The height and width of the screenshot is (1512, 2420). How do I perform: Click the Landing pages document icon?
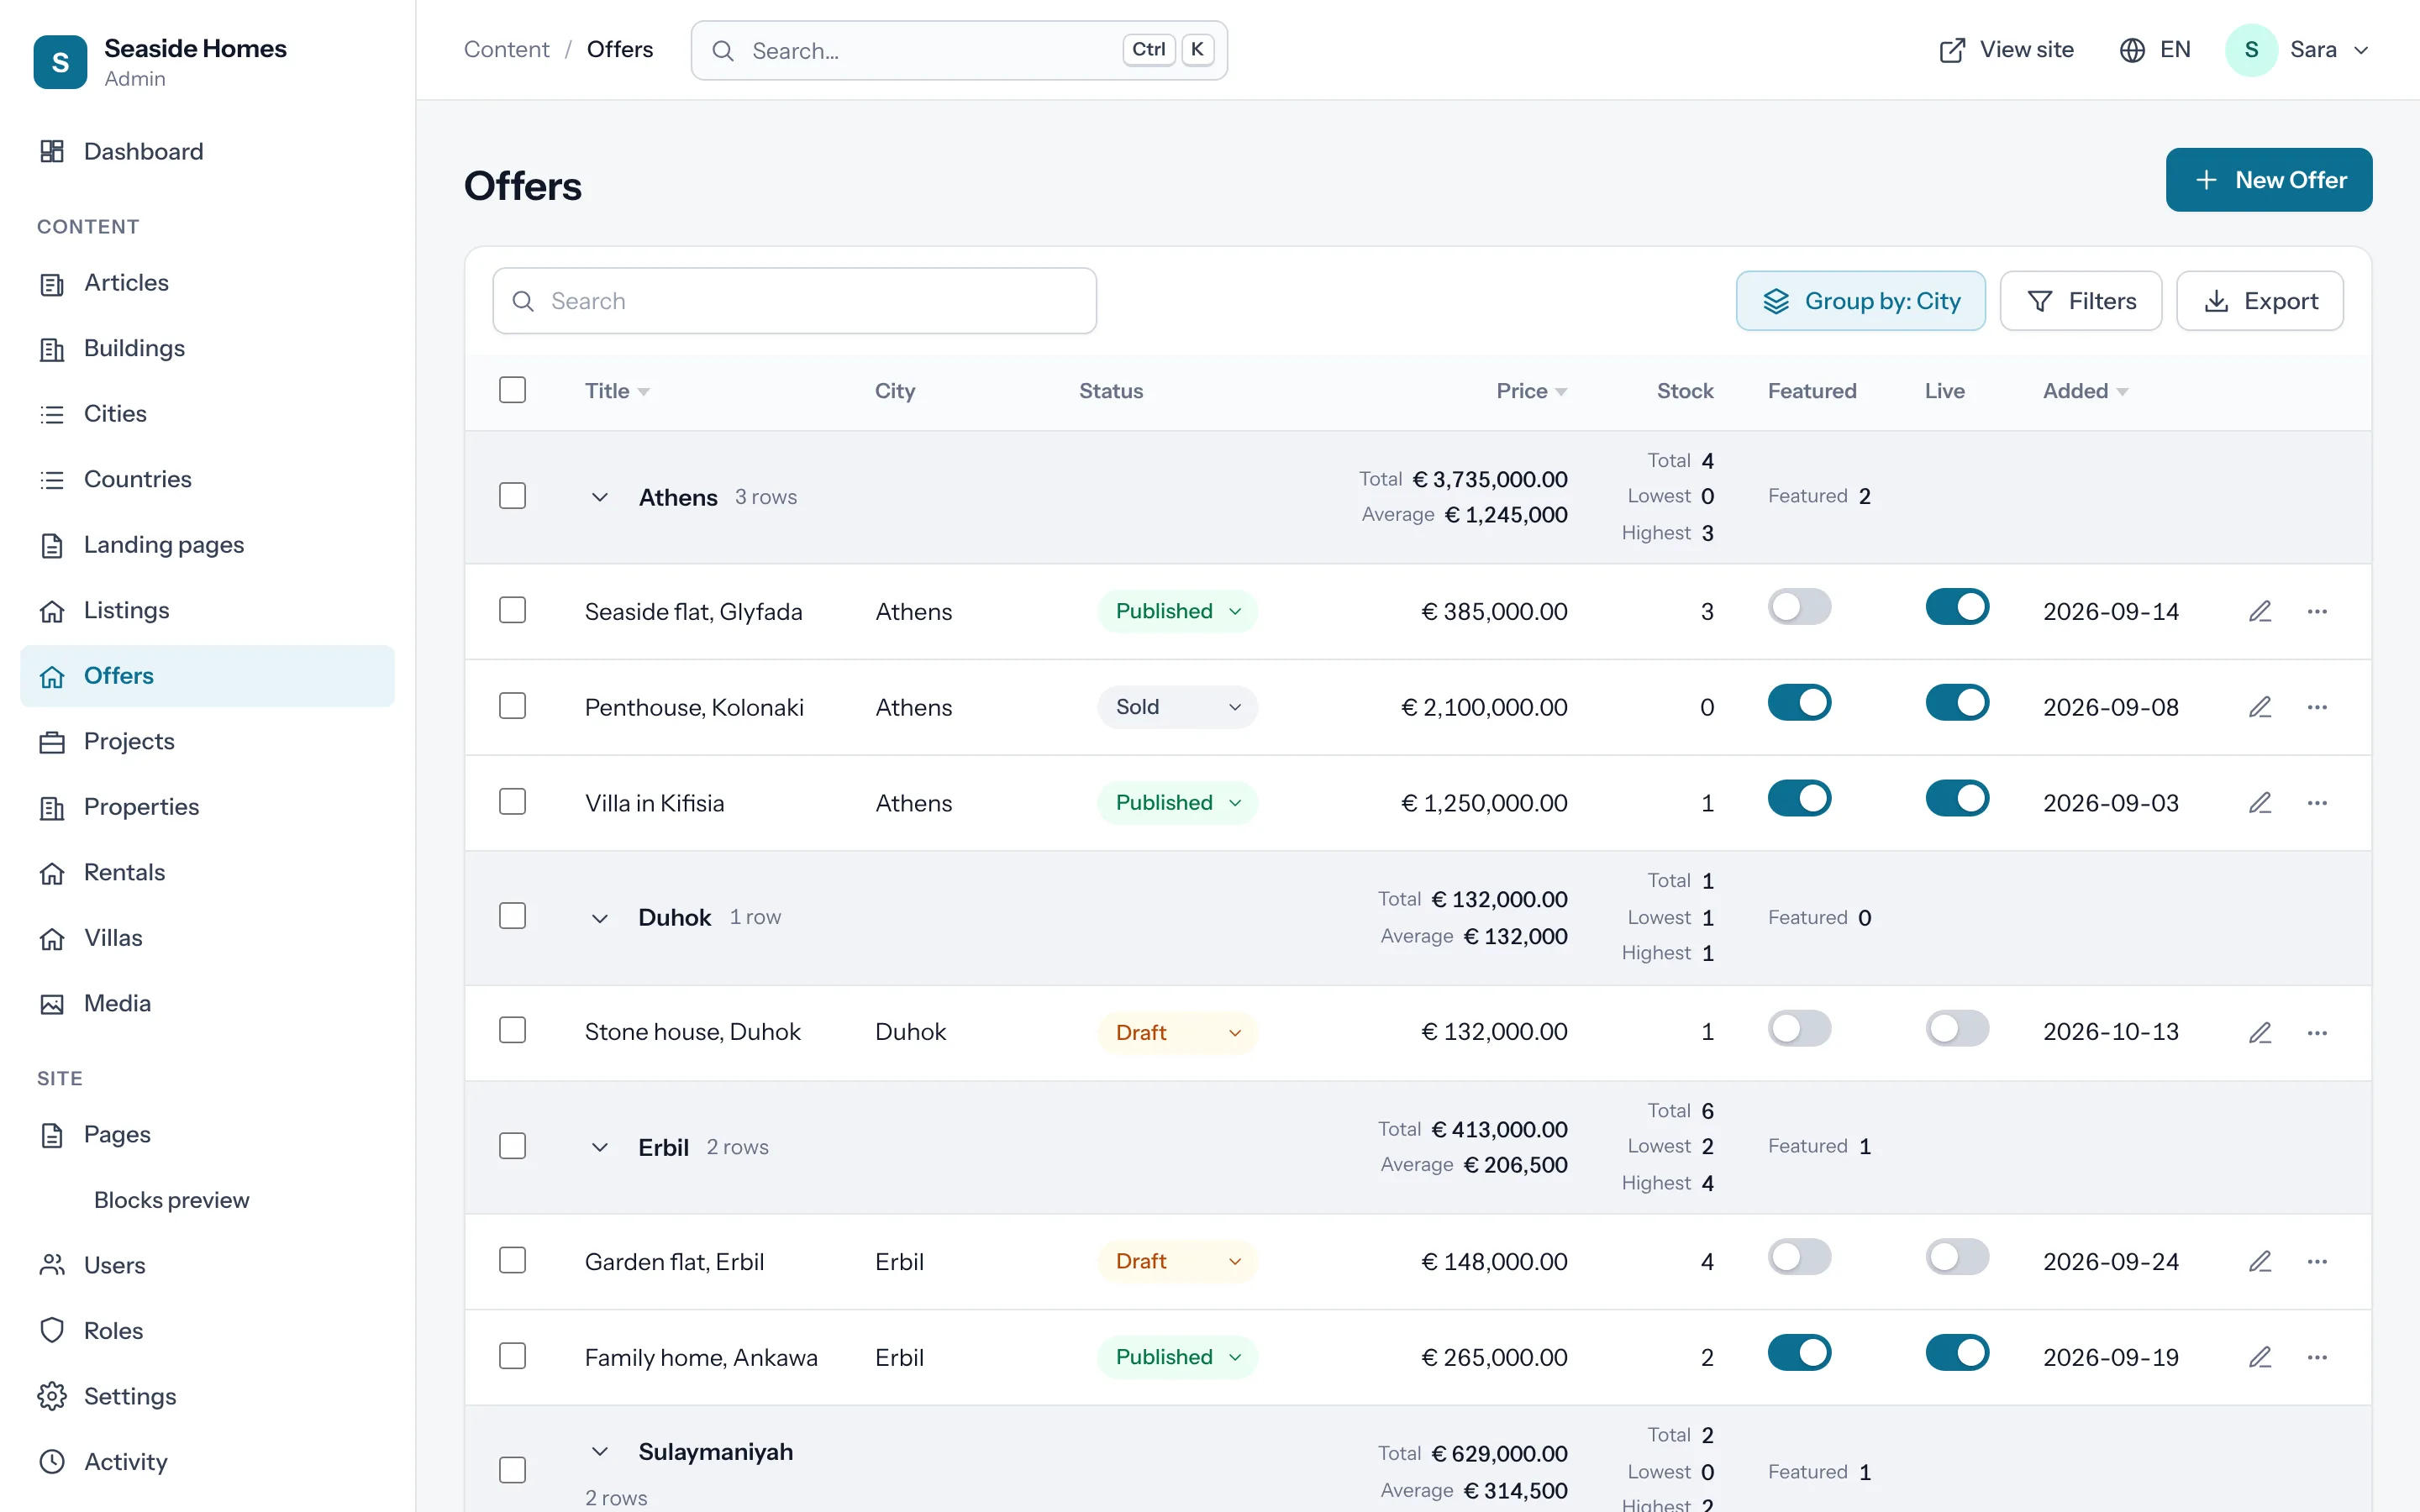(x=52, y=545)
